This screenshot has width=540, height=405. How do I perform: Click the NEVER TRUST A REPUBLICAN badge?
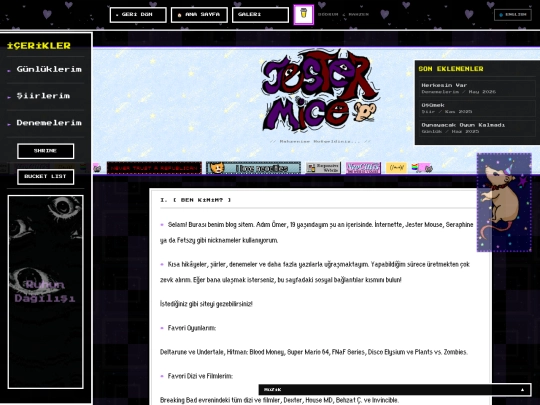pyautogui.click(x=154, y=168)
